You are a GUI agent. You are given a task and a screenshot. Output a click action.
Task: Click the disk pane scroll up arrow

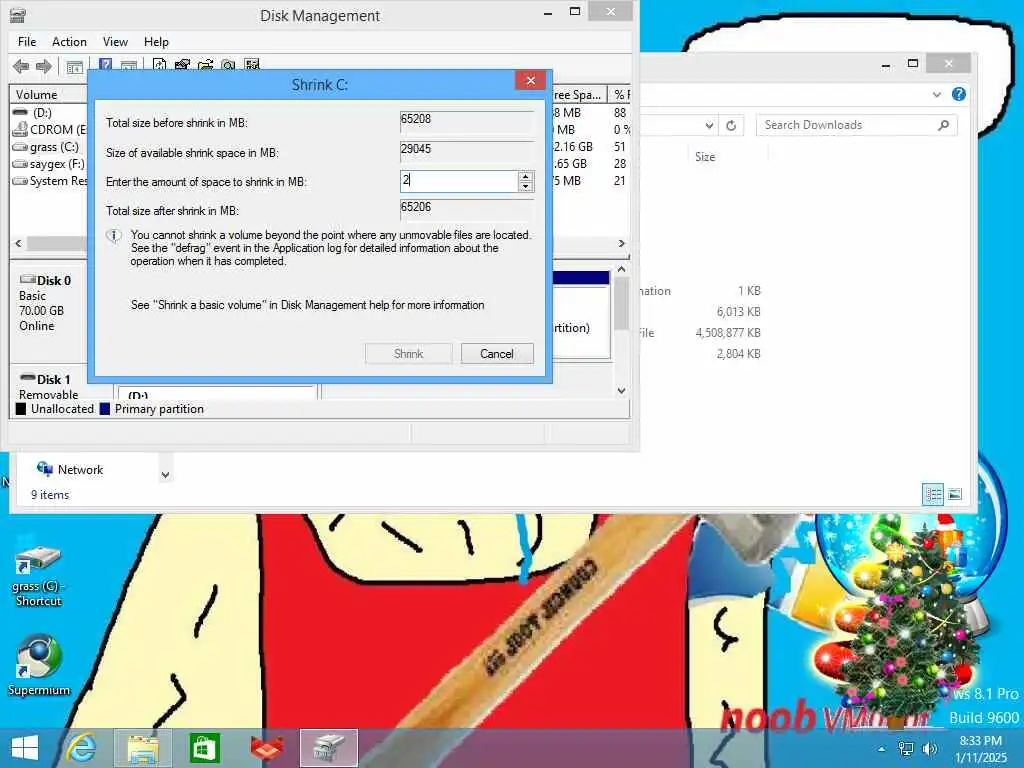tap(622, 269)
